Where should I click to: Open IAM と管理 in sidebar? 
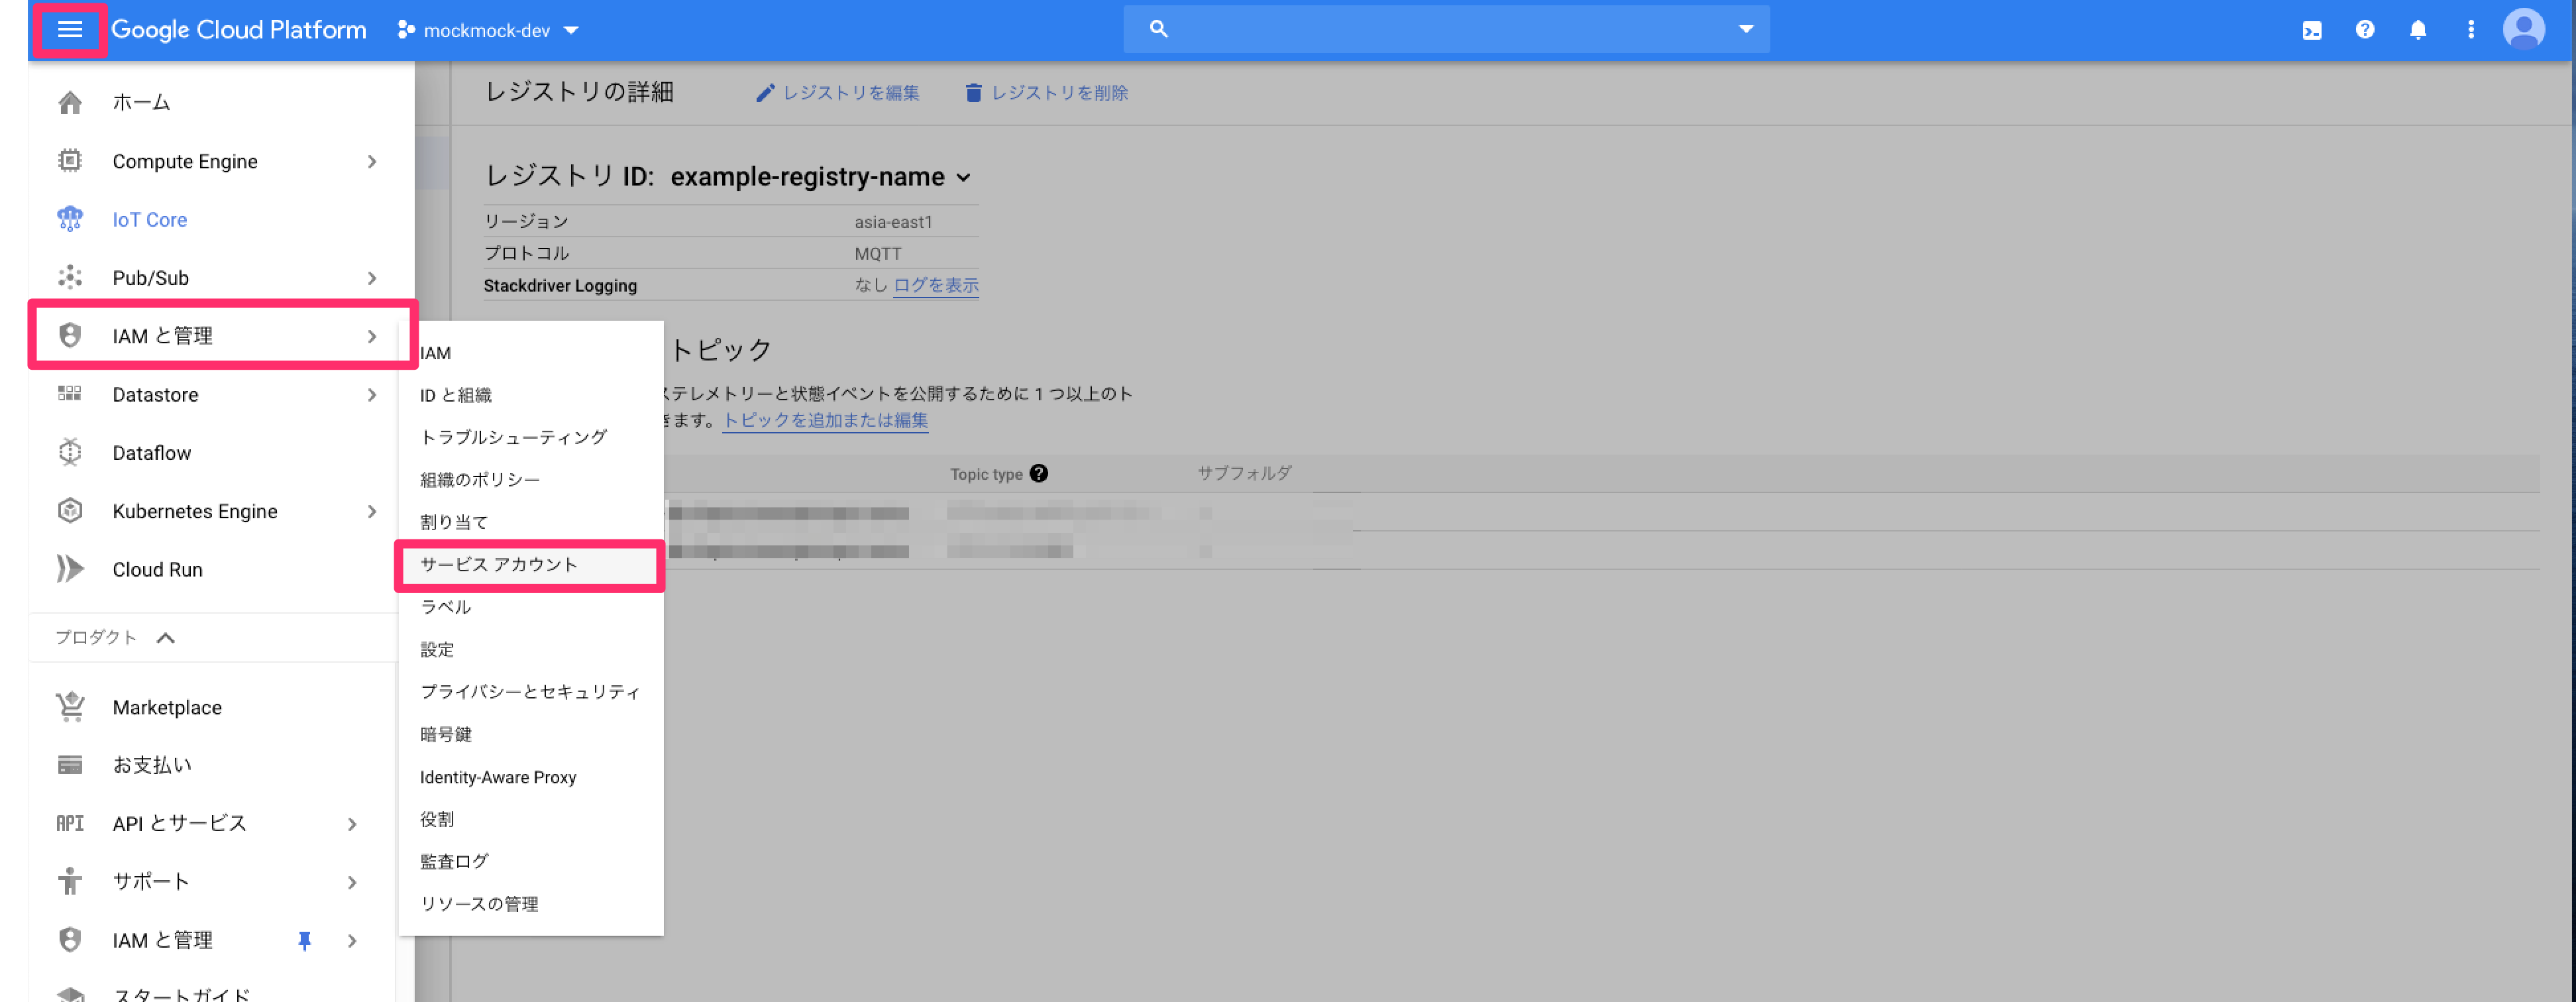222,336
